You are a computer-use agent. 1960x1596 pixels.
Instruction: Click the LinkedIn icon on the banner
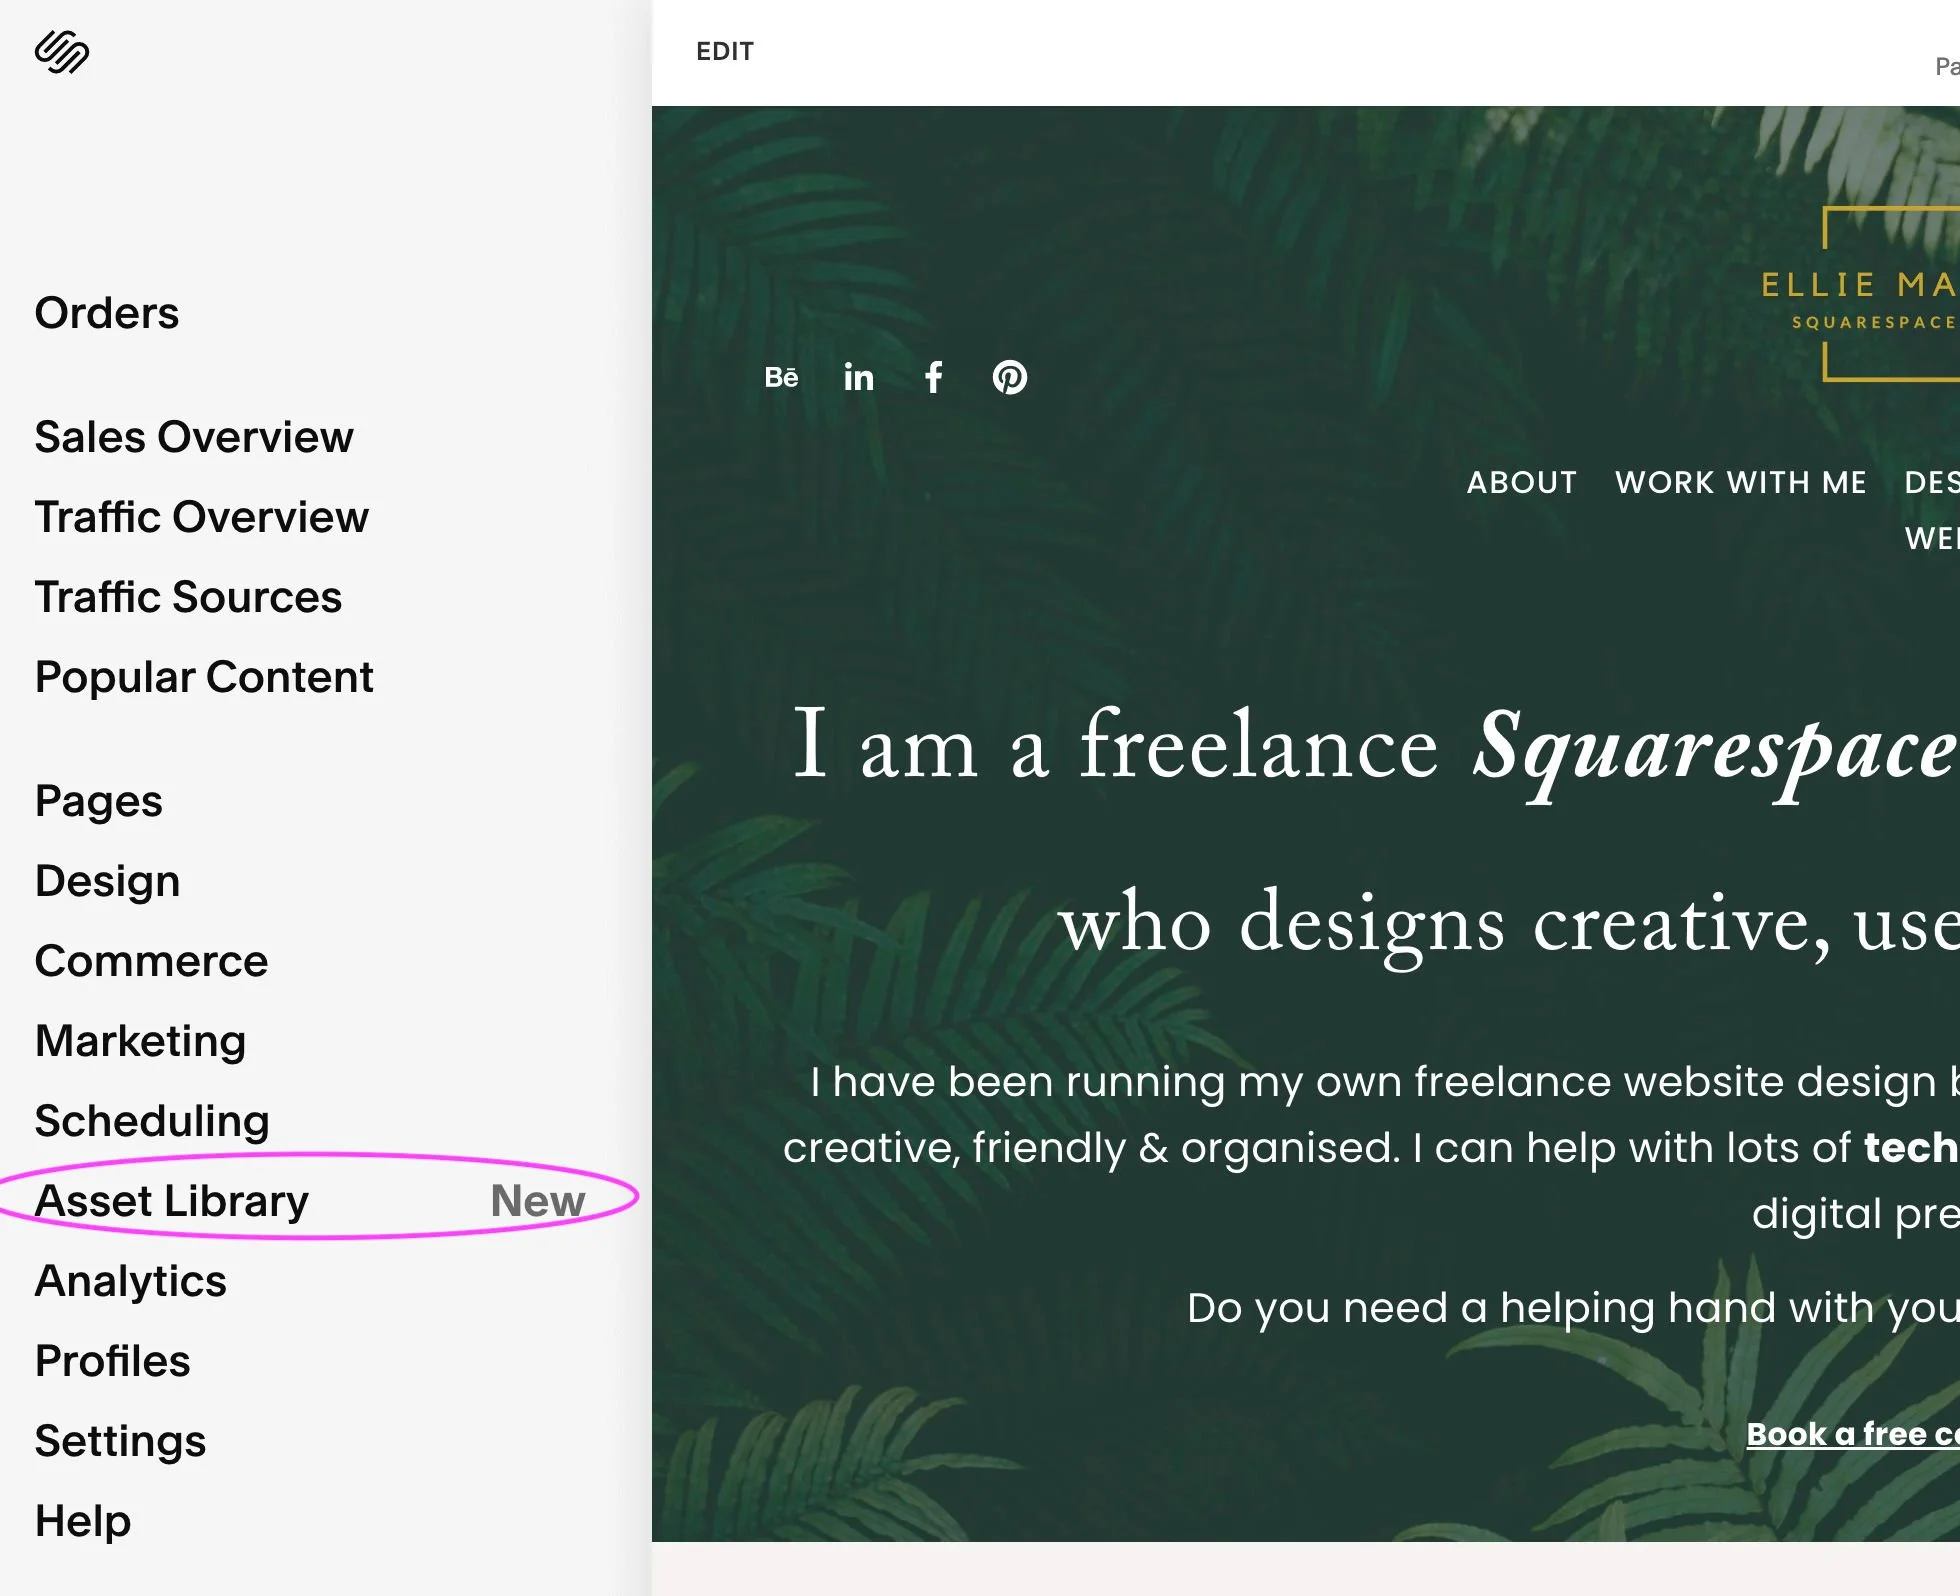point(858,377)
